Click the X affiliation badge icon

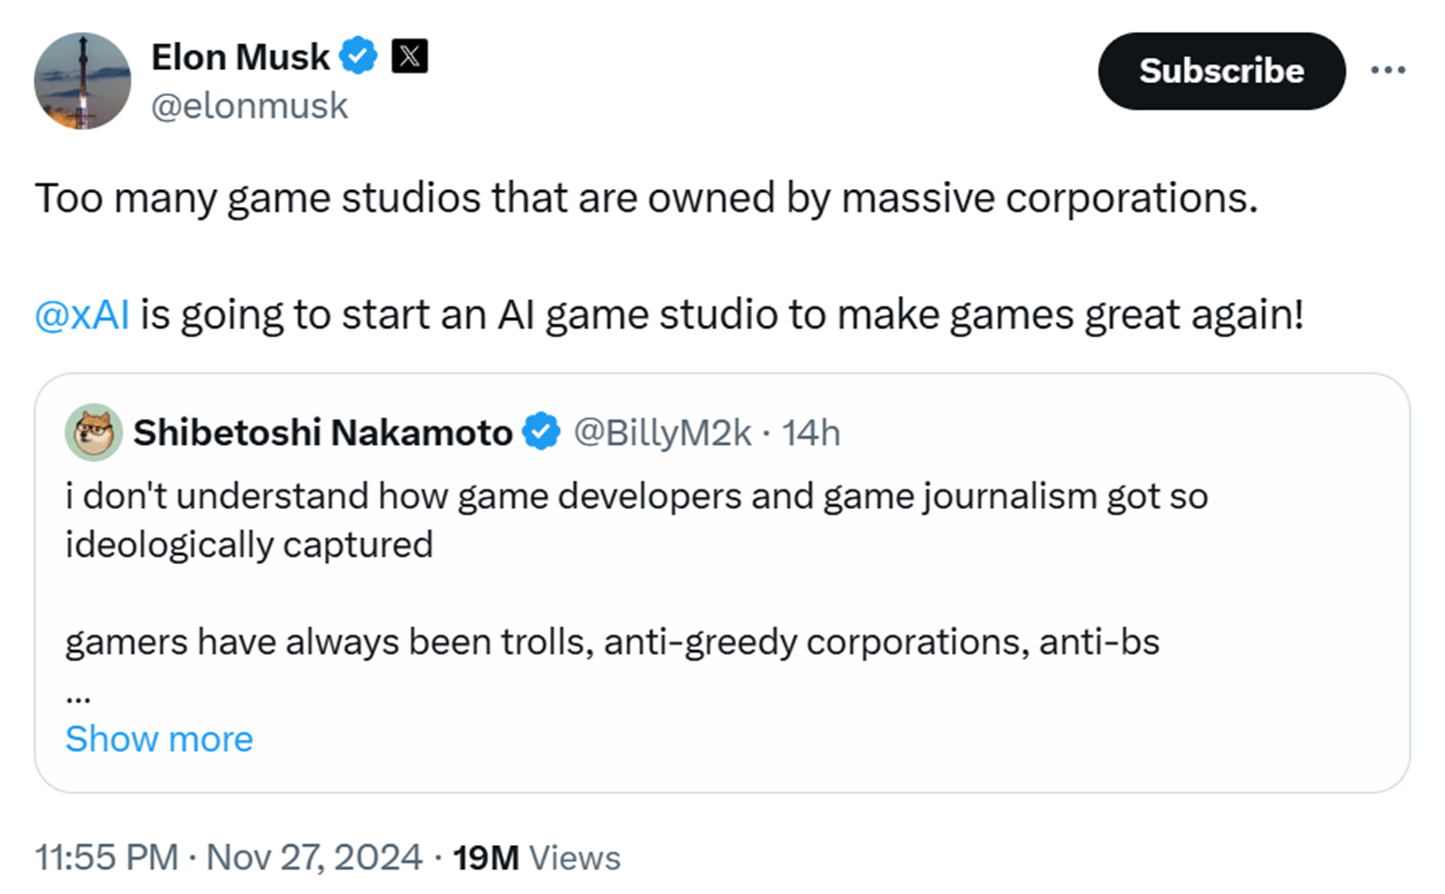click(409, 56)
